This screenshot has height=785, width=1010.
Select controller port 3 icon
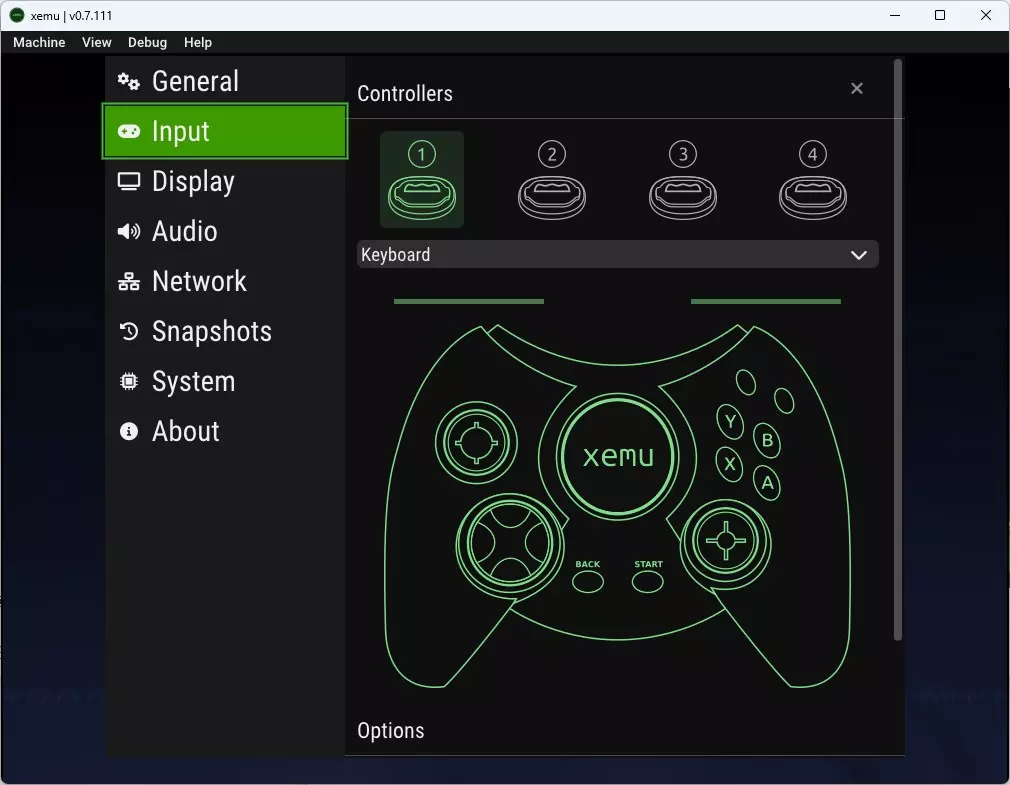[x=683, y=180]
